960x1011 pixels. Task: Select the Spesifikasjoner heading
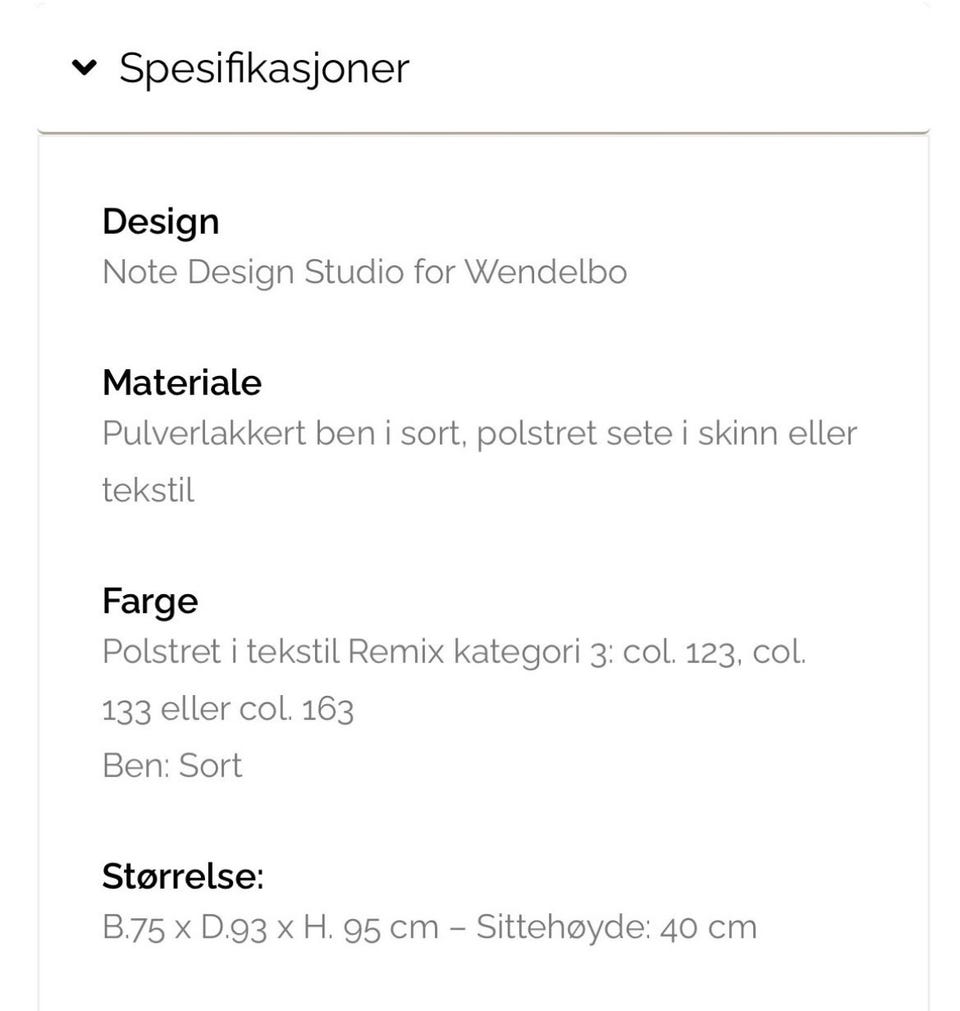pos(263,68)
